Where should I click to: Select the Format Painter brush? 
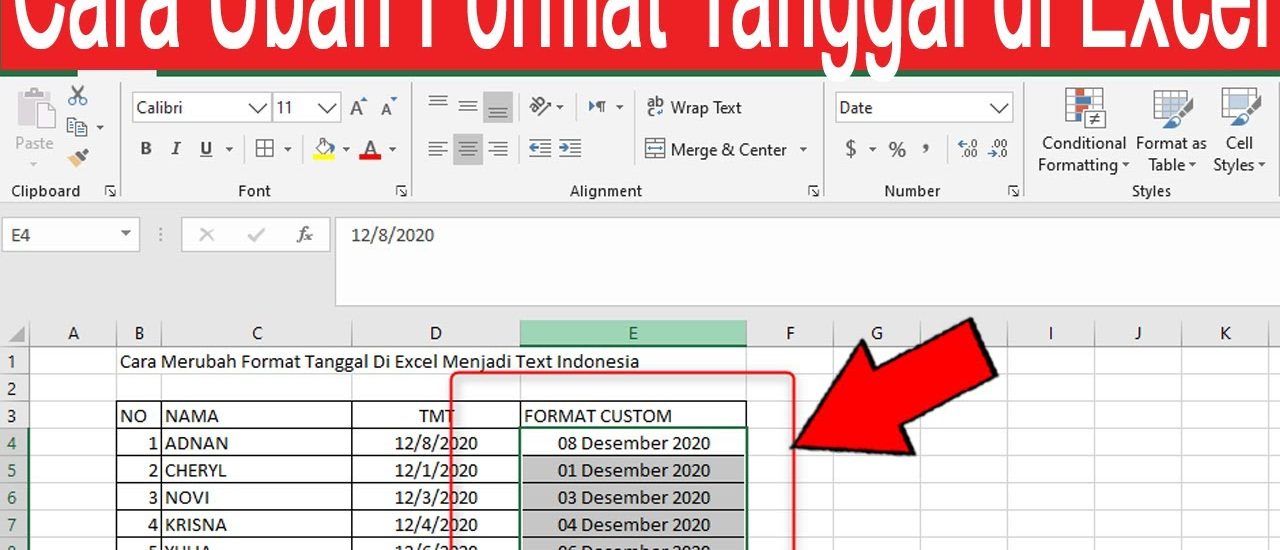click(78, 157)
